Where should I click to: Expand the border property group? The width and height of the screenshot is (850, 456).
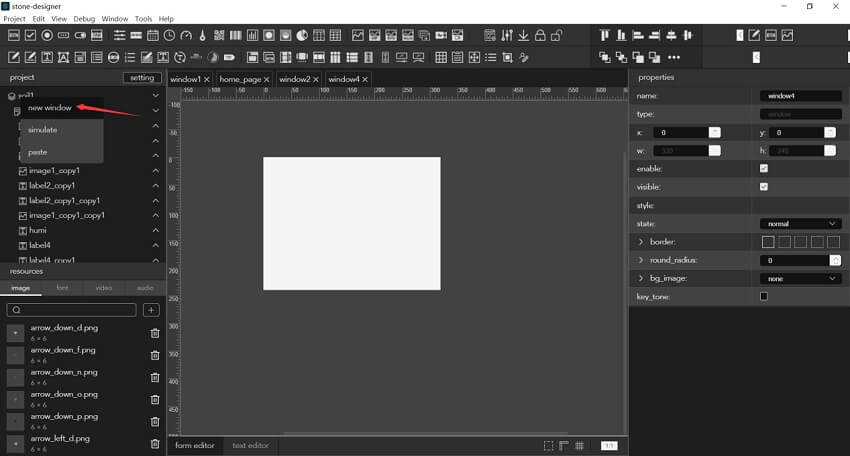point(641,242)
